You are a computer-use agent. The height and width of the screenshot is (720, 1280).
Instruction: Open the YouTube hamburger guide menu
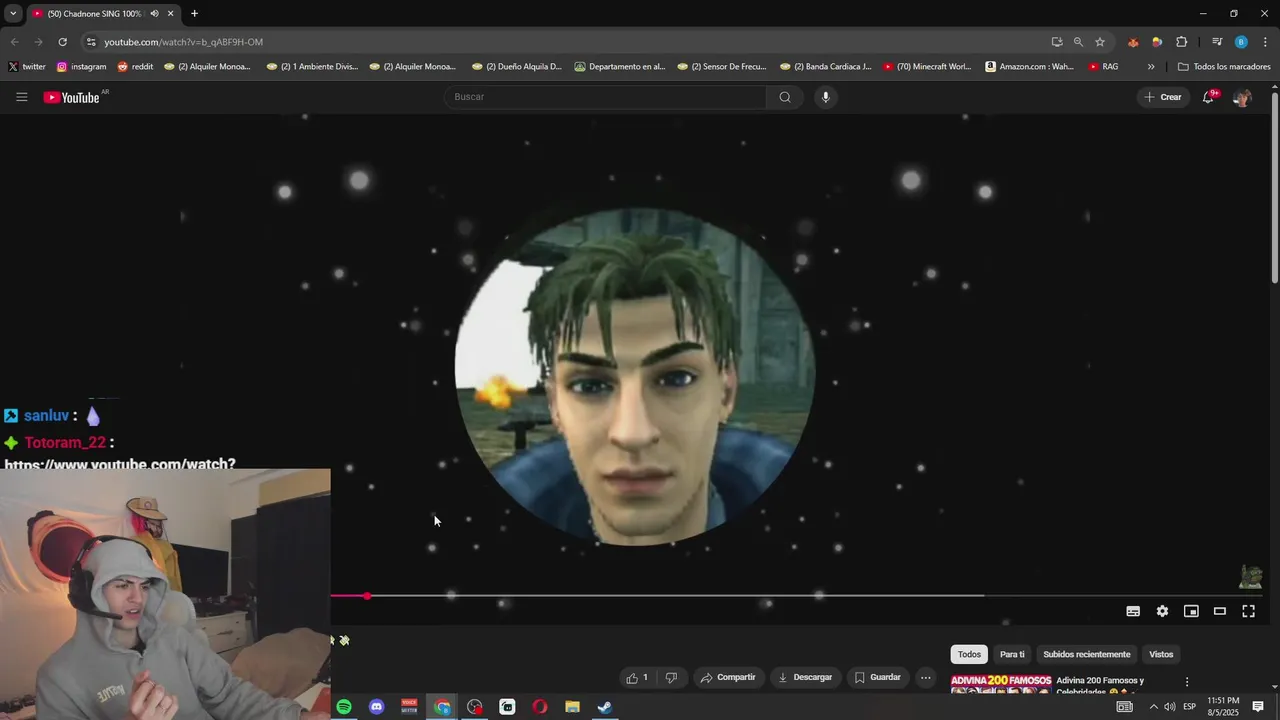coord(21,97)
